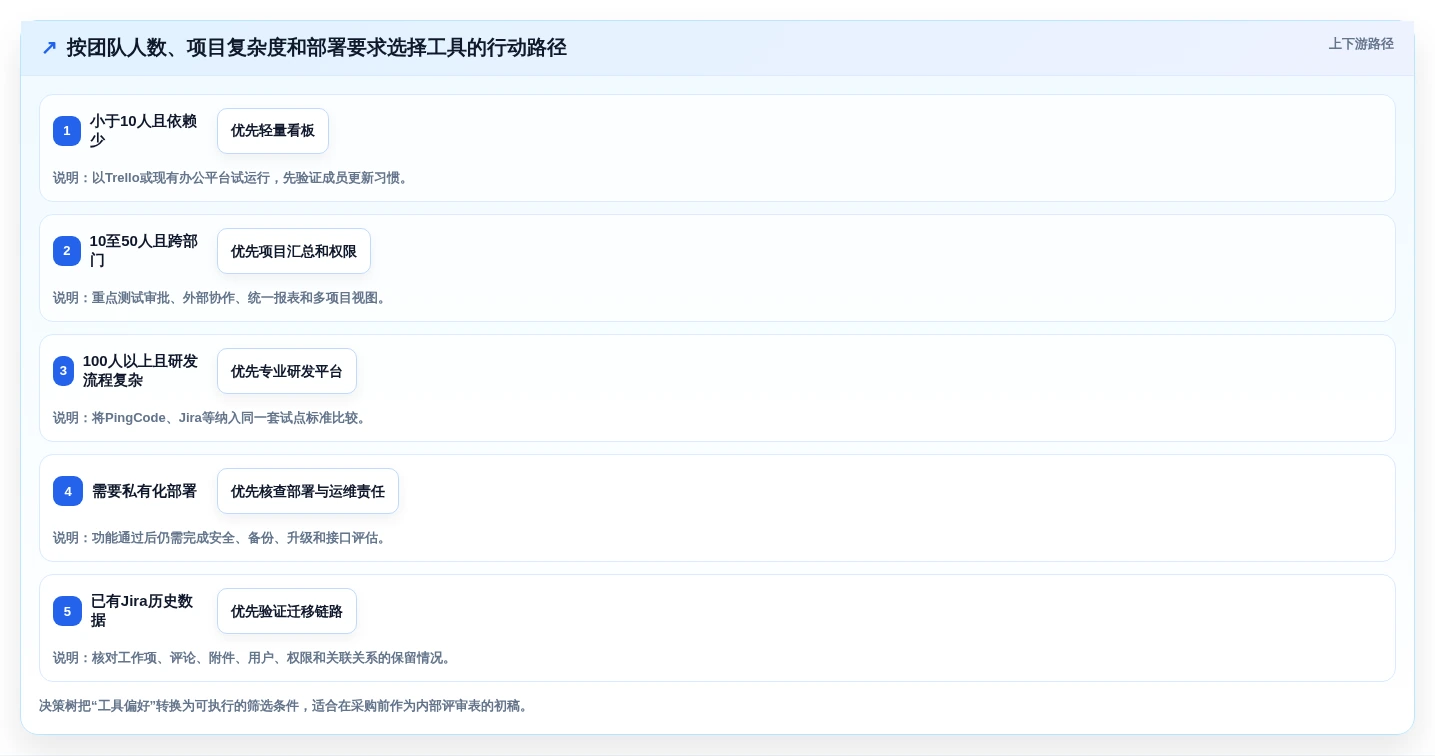Click the step 3 number badge
Image resolution: width=1435 pixels, height=756 pixels.
click(63, 371)
